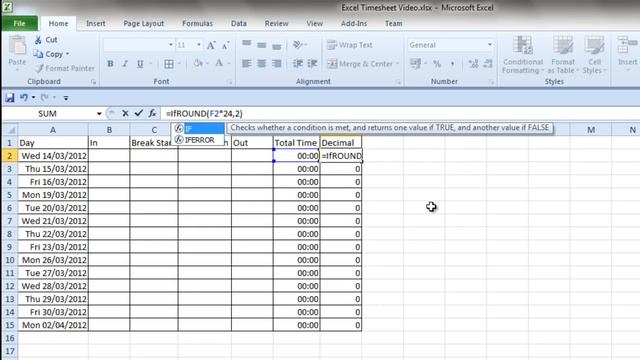This screenshot has width=640, height=360.
Task: Open the font size dropdown
Action: [x=199, y=45]
